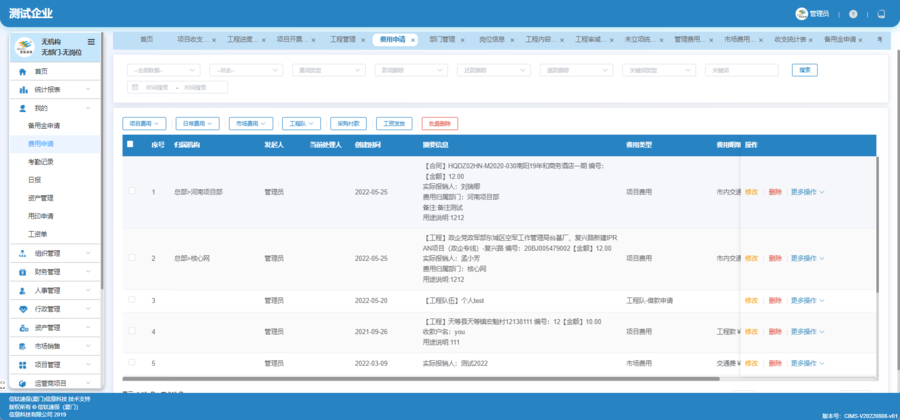Click into the 关键词 keyword input field

(x=742, y=70)
